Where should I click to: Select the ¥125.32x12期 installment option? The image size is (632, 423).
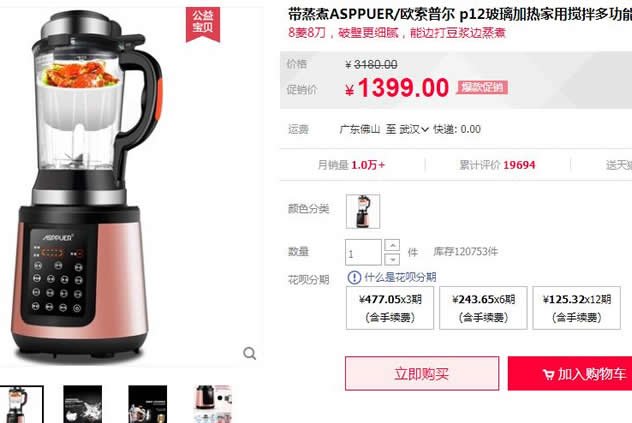[x=576, y=308]
